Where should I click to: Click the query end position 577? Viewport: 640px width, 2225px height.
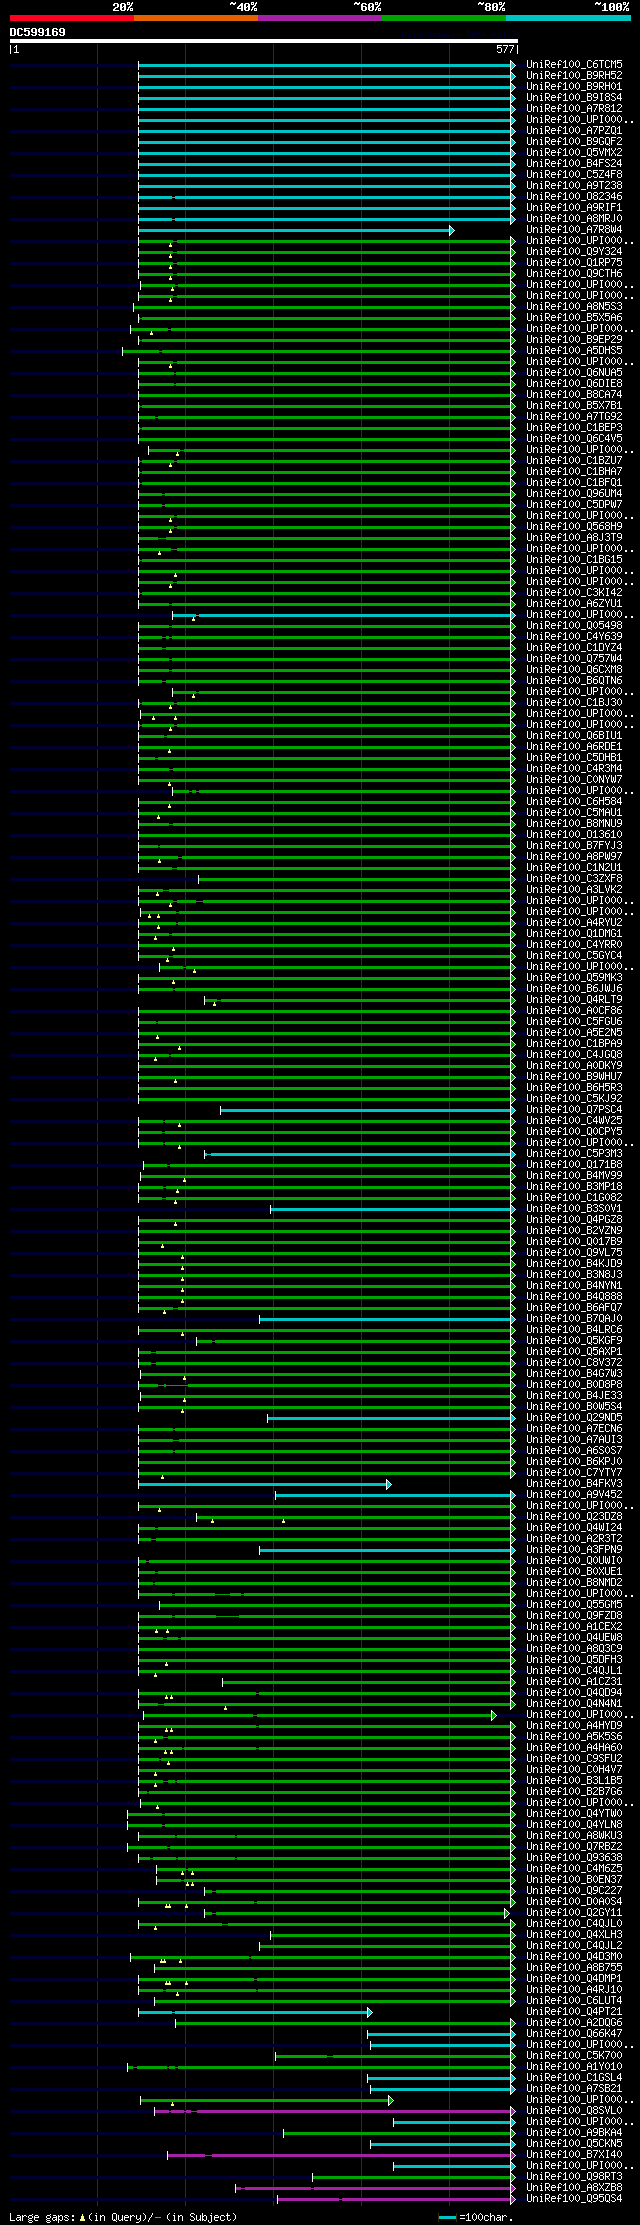tap(505, 49)
